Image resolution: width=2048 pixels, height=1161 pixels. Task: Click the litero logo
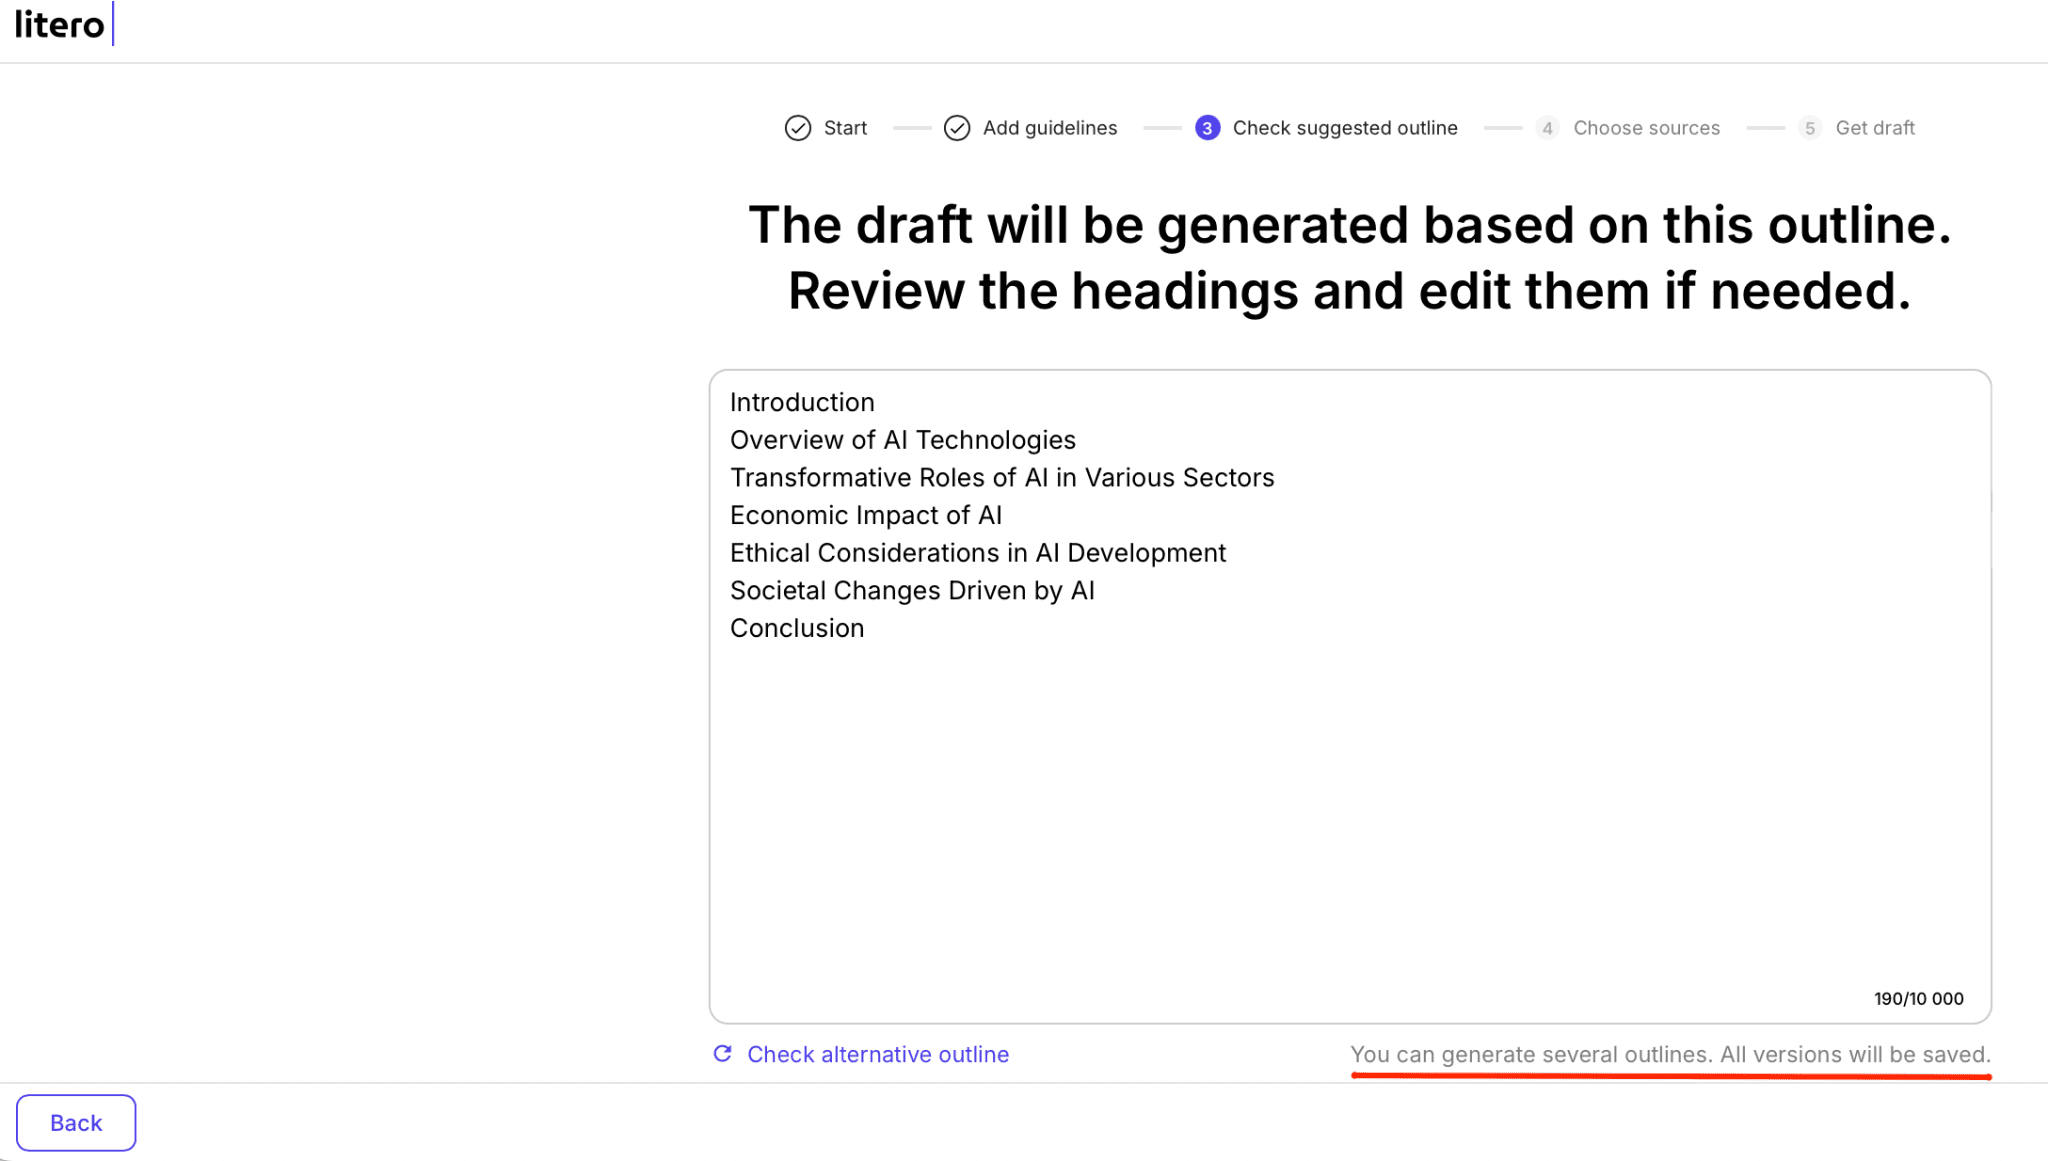(58, 25)
